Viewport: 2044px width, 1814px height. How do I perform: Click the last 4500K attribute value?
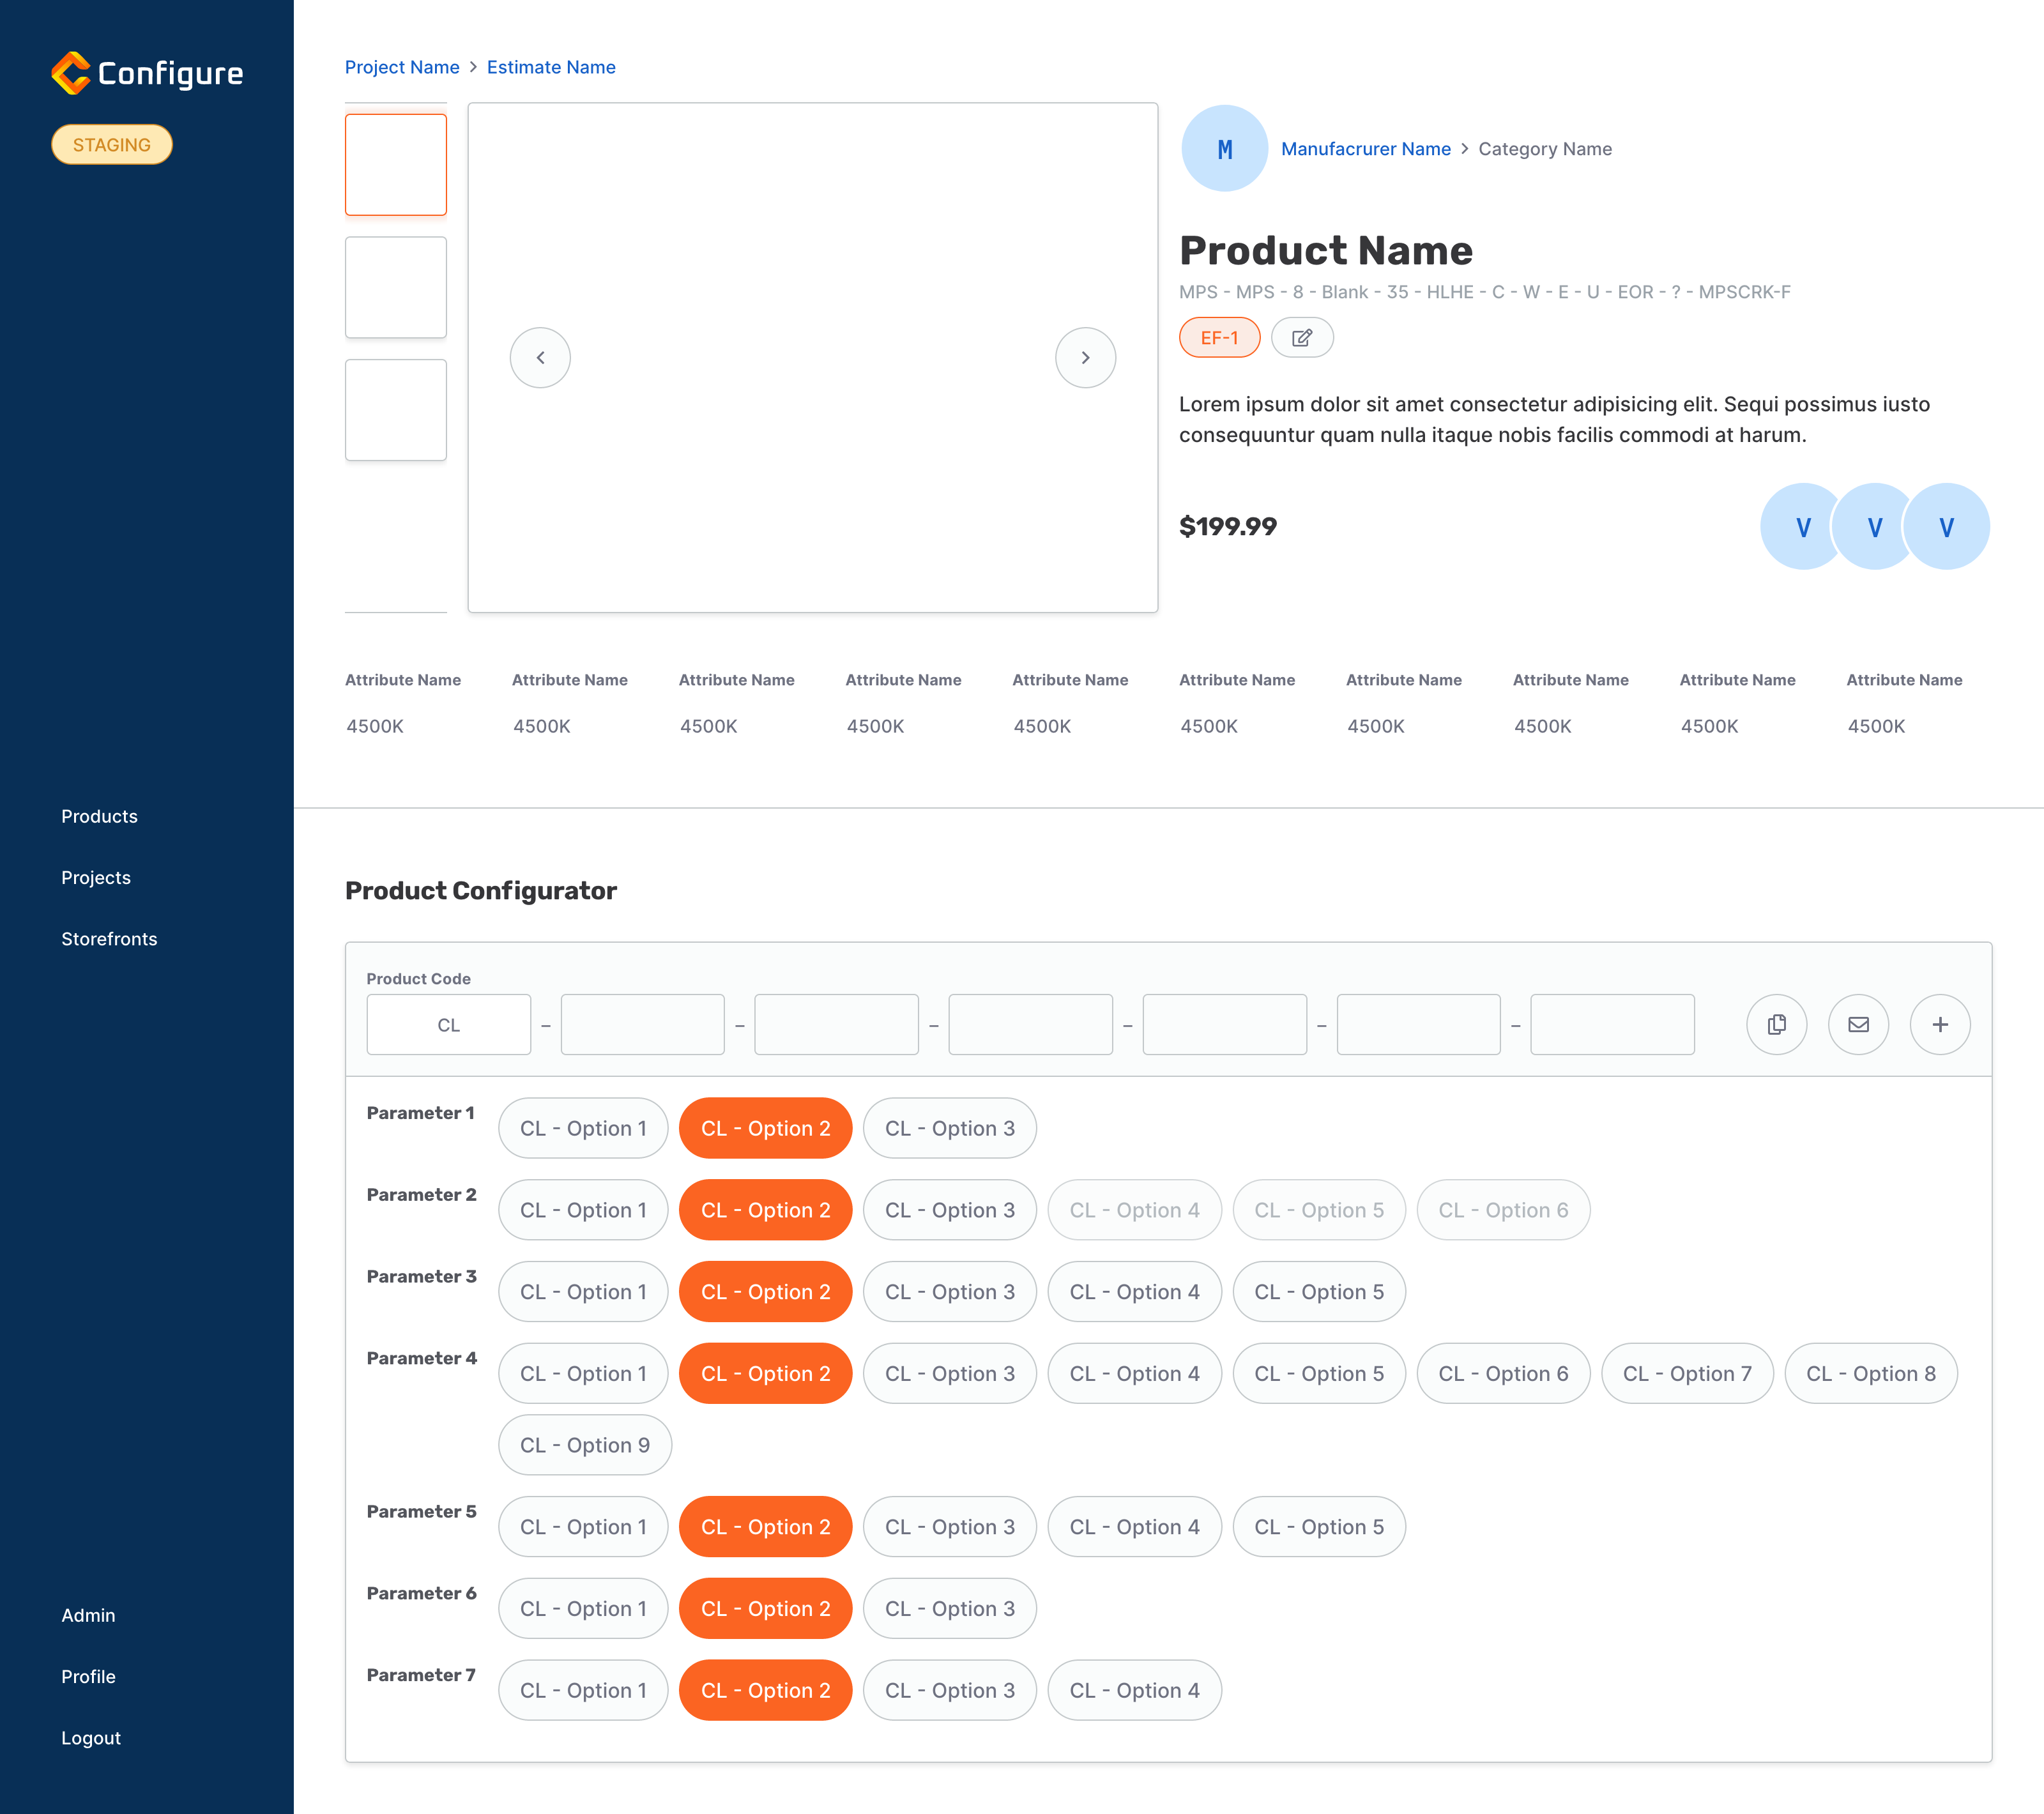[1876, 726]
